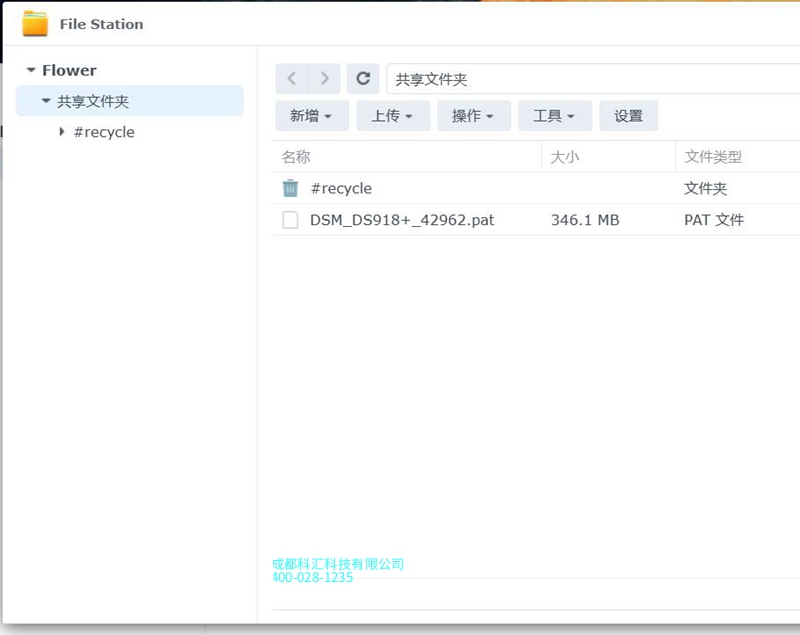This screenshot has height=635, width=800.
Task: Click the 设置 button
Action: 628,116
